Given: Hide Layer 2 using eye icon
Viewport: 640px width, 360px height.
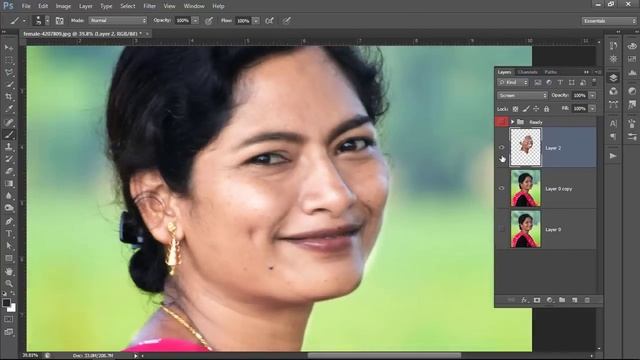Looking at the screenshot, I should click(x=502, y=147).
